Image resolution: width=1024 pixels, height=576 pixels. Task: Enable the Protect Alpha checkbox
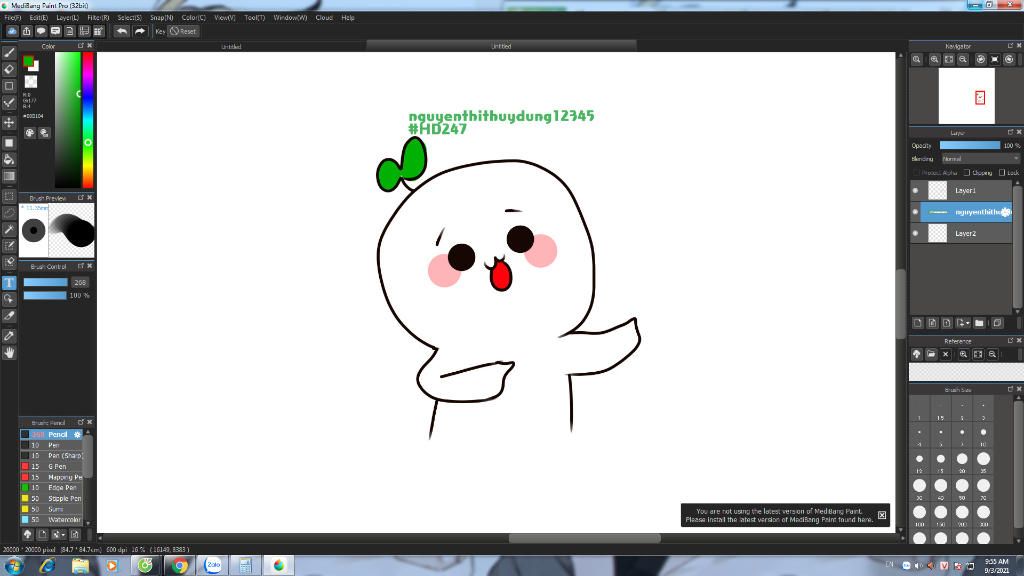(x=916, y=172)
